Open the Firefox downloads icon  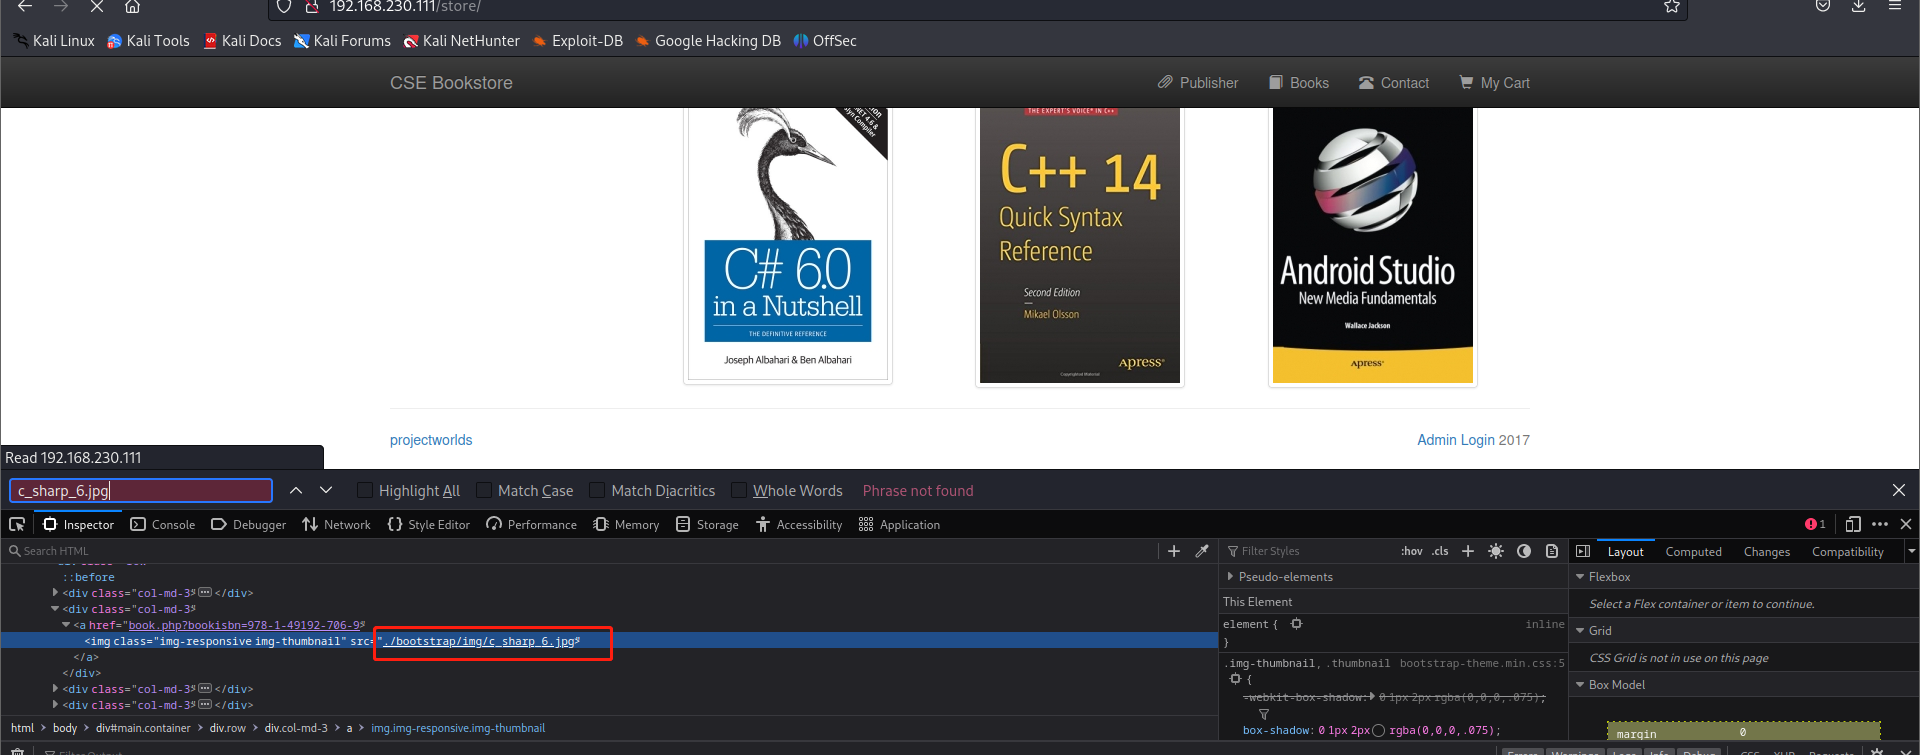(1858, 6)
